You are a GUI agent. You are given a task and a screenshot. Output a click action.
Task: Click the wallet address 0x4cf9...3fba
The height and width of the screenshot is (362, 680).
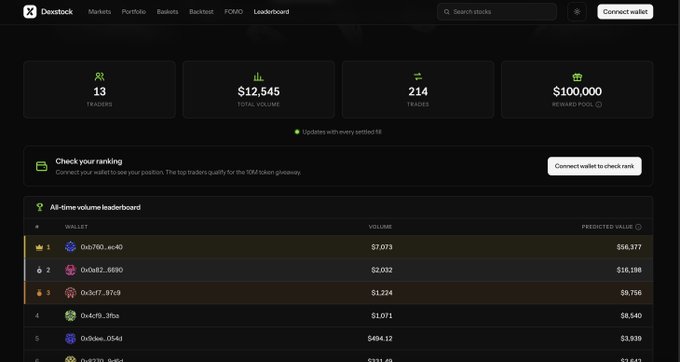pos(100,316)
